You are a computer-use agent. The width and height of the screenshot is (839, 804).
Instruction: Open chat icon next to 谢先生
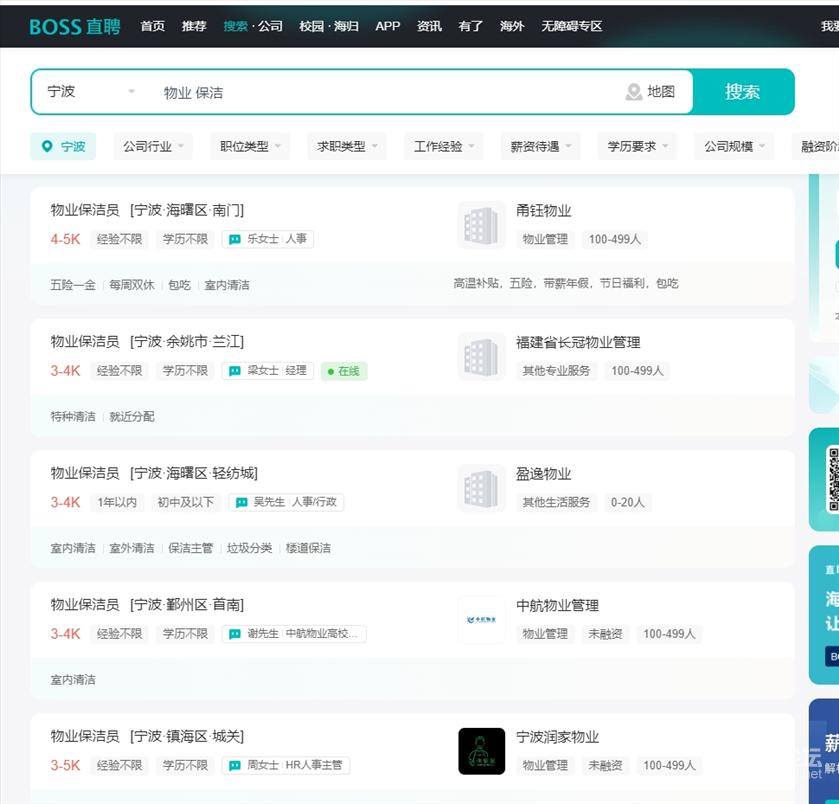click(x=234, y=634)
